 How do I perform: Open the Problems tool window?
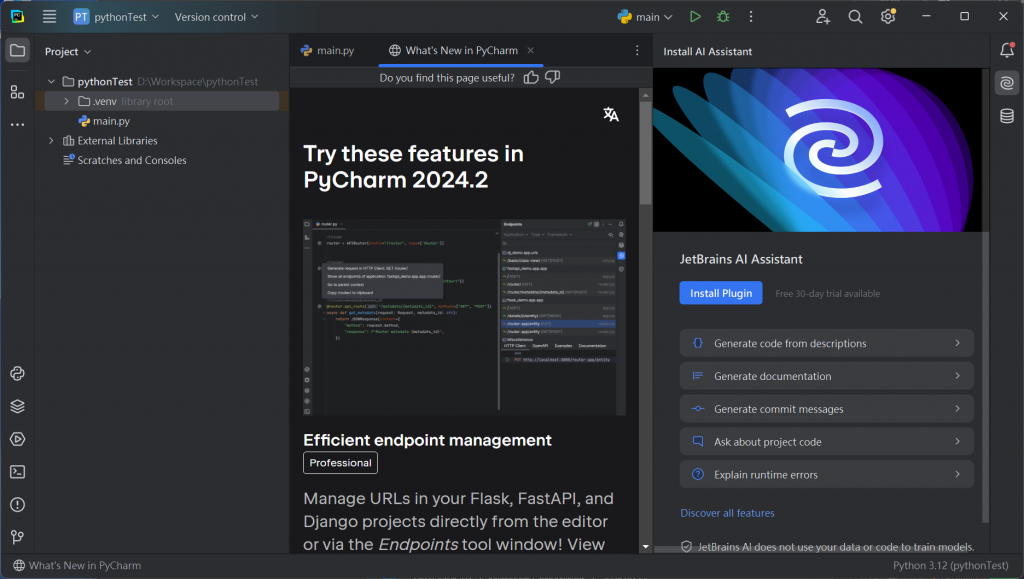point(18,505)
